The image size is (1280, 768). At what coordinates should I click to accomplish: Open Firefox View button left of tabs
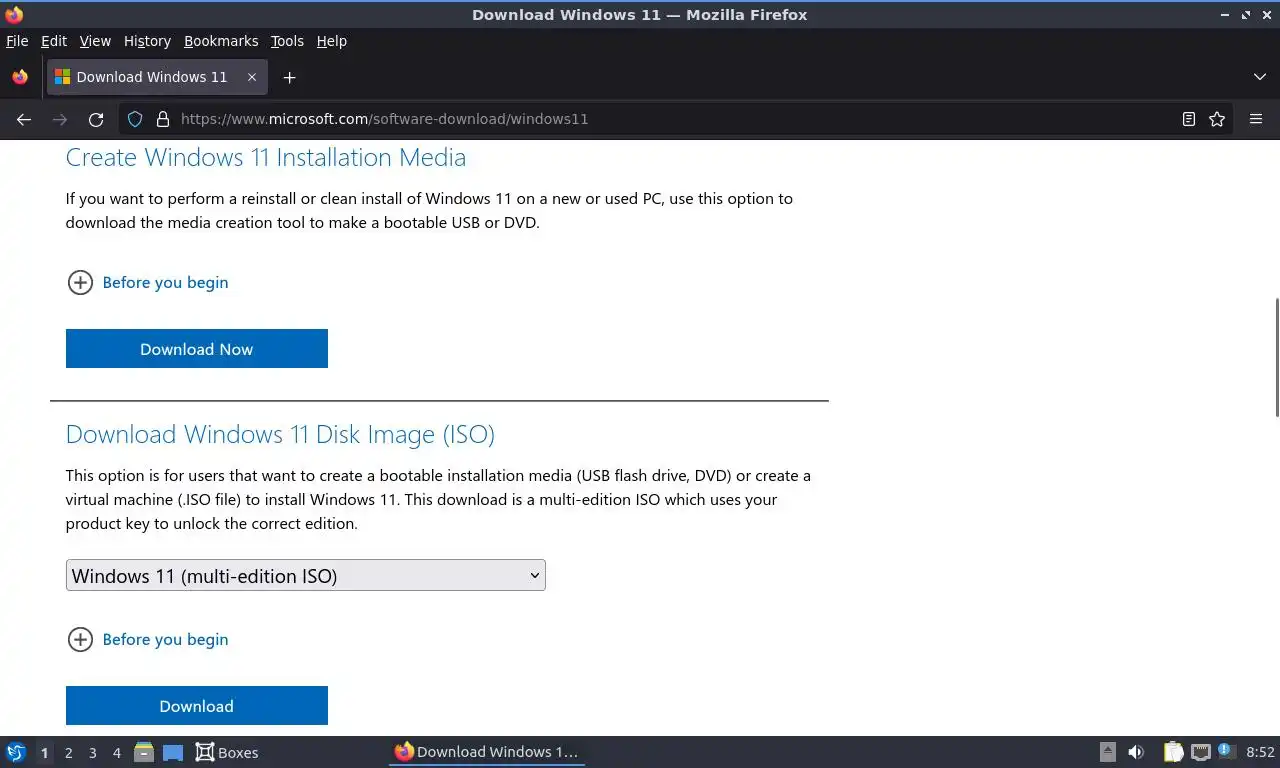[x=20, y=77]
